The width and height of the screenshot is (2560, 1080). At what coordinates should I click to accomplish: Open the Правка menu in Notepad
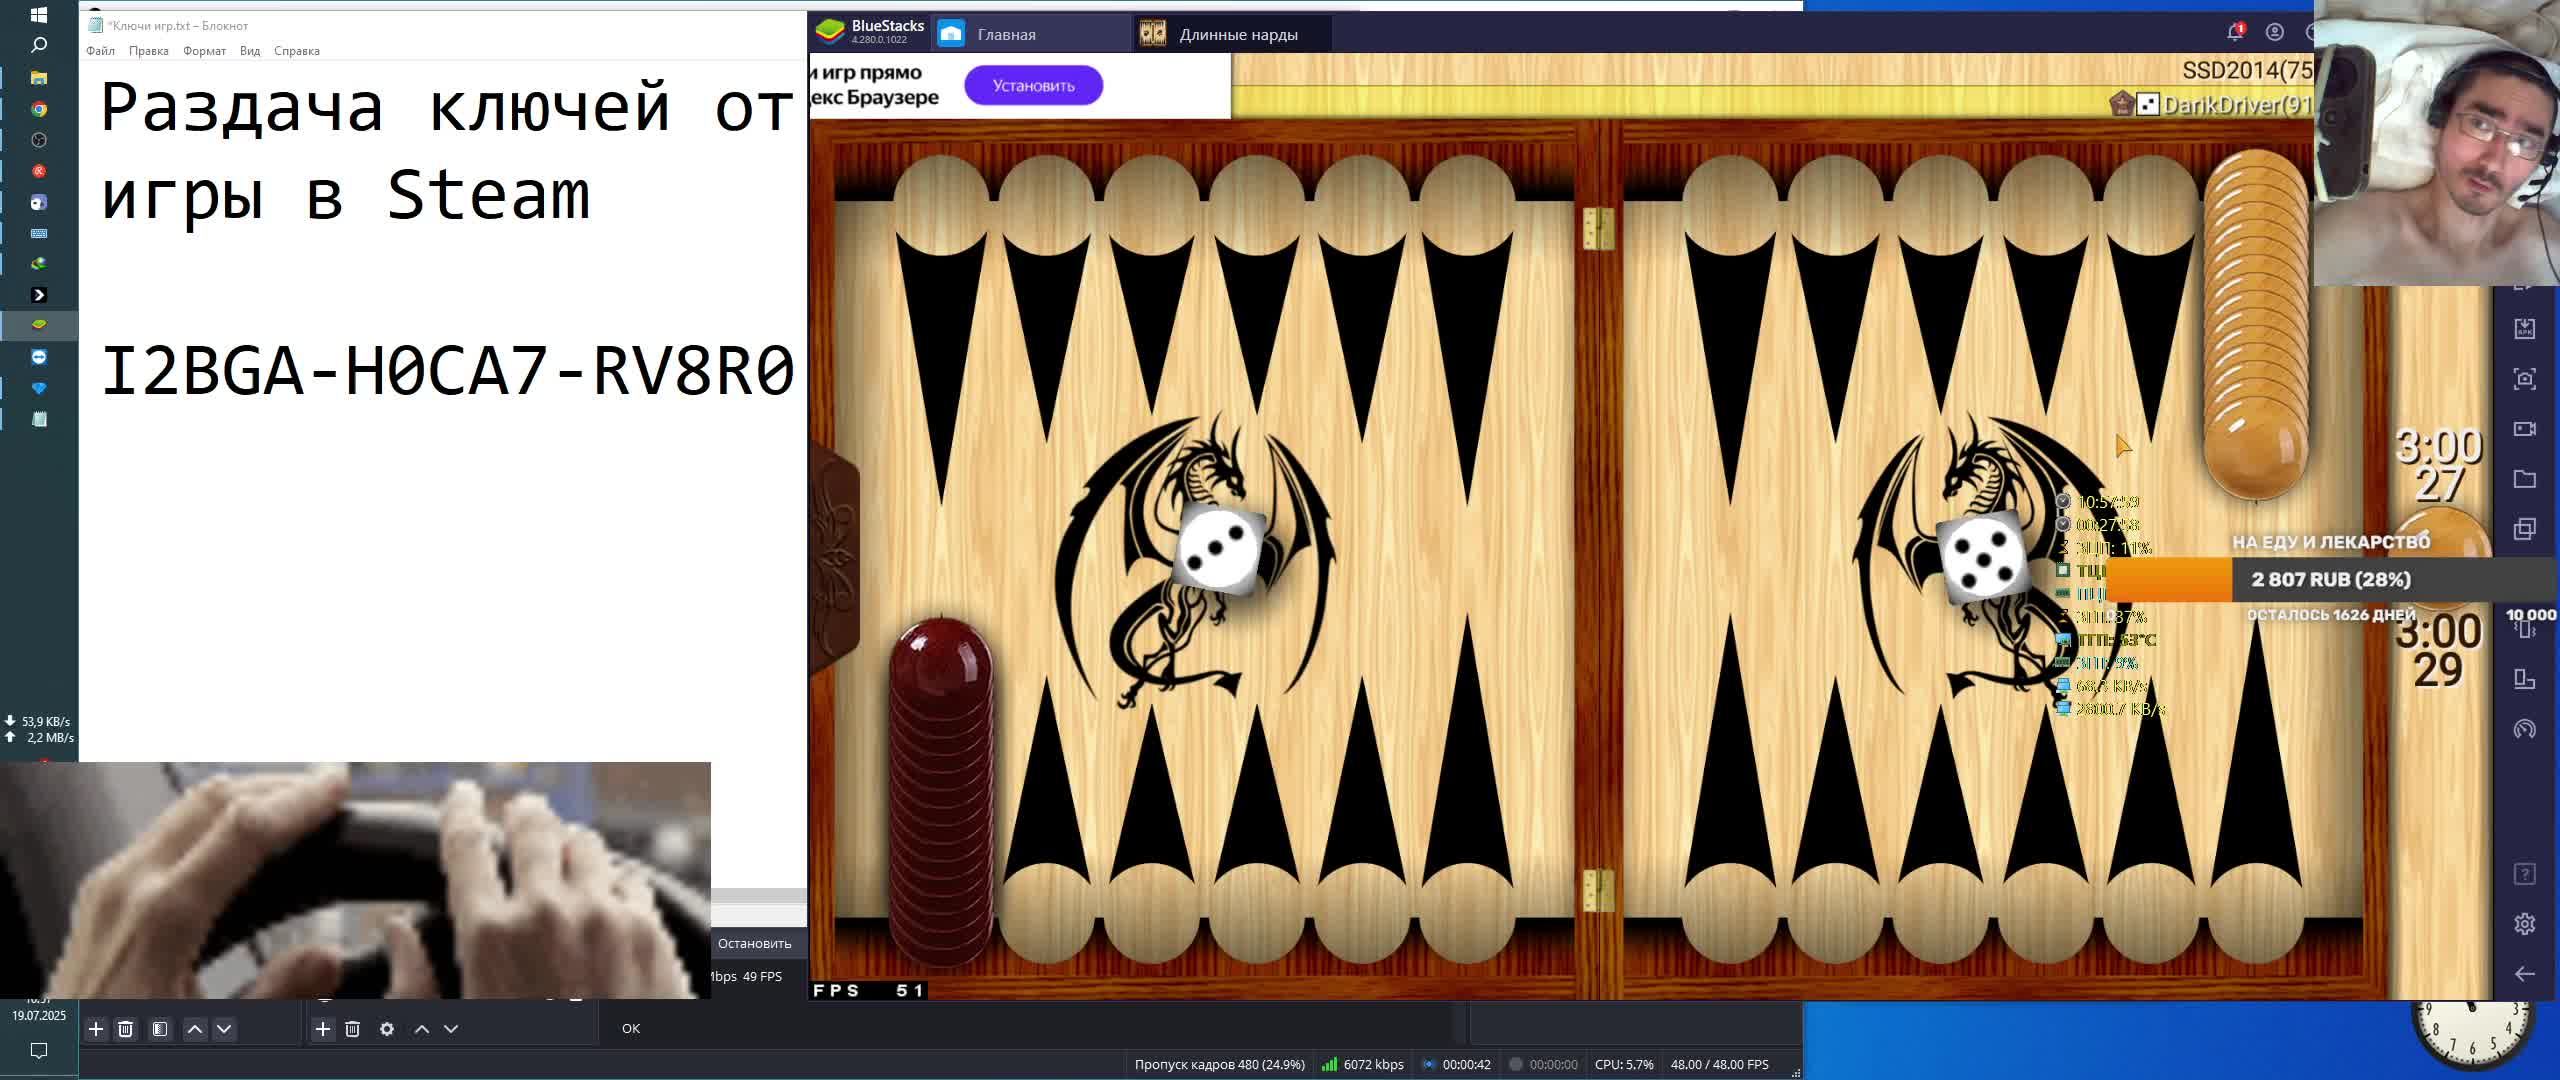coord(148,51)
